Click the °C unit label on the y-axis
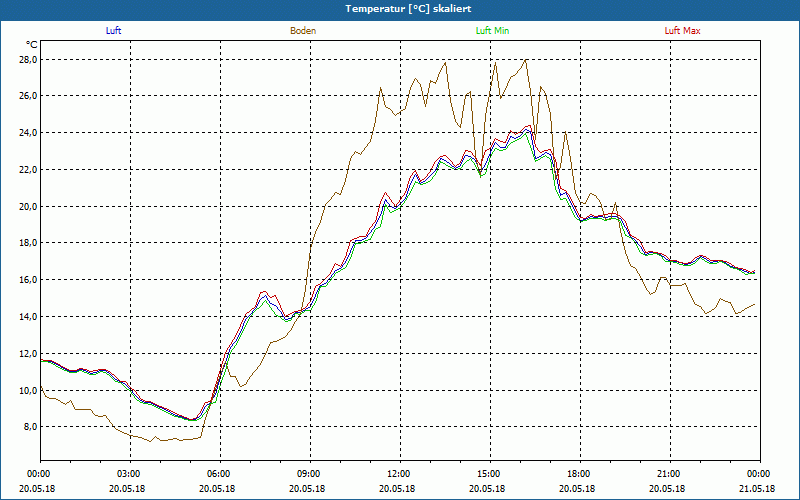This screenshot has width=800, height=500. click(x=32, y=45)
